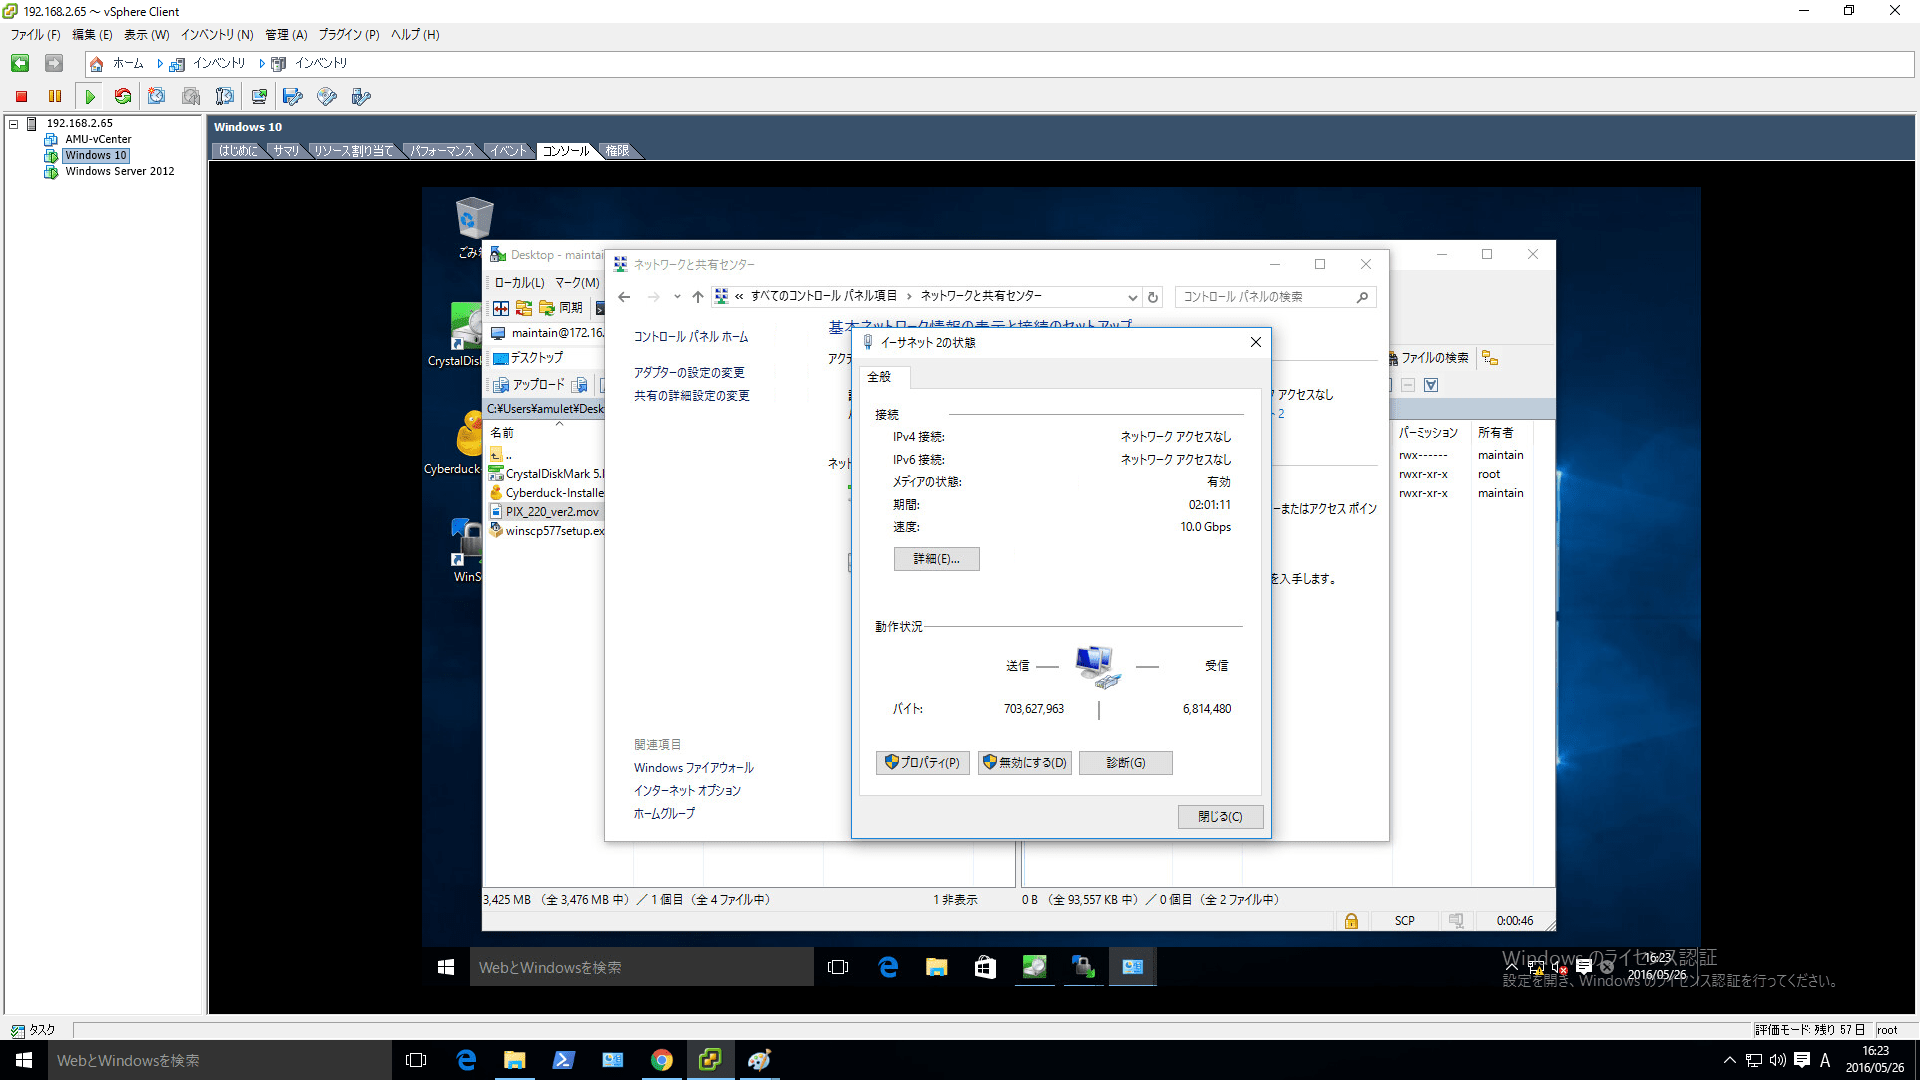This screenshot has width=1920, height=1080.
Task: Open the インベントリ(N) menu
Action: point(217,35)
